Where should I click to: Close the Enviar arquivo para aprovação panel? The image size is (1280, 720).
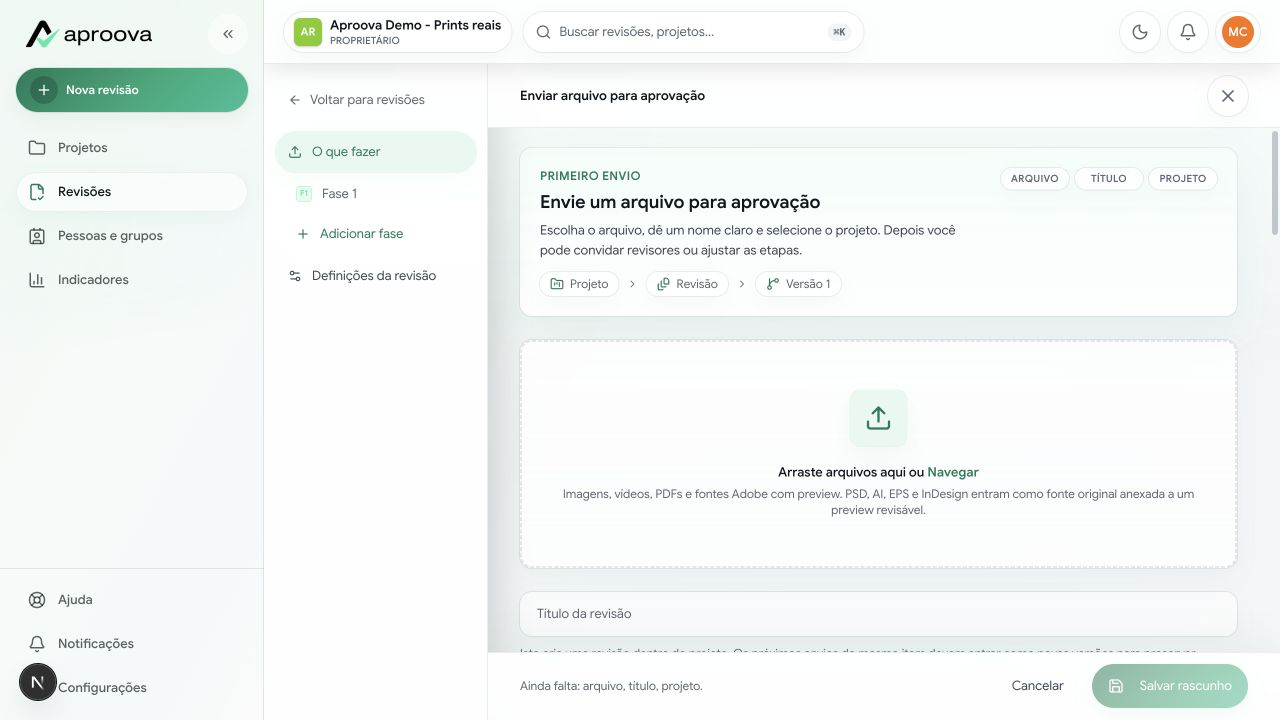[x=1228, y=96]
